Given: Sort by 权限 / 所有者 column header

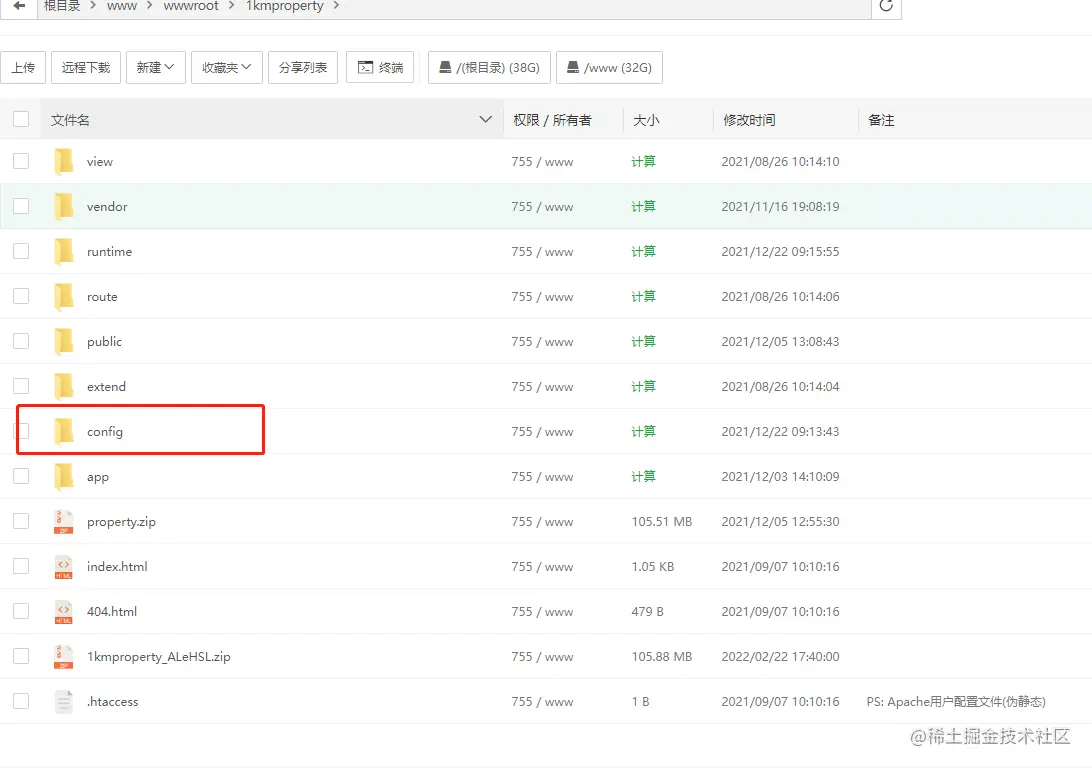Looking at the screenshot, I should [552, 120].
